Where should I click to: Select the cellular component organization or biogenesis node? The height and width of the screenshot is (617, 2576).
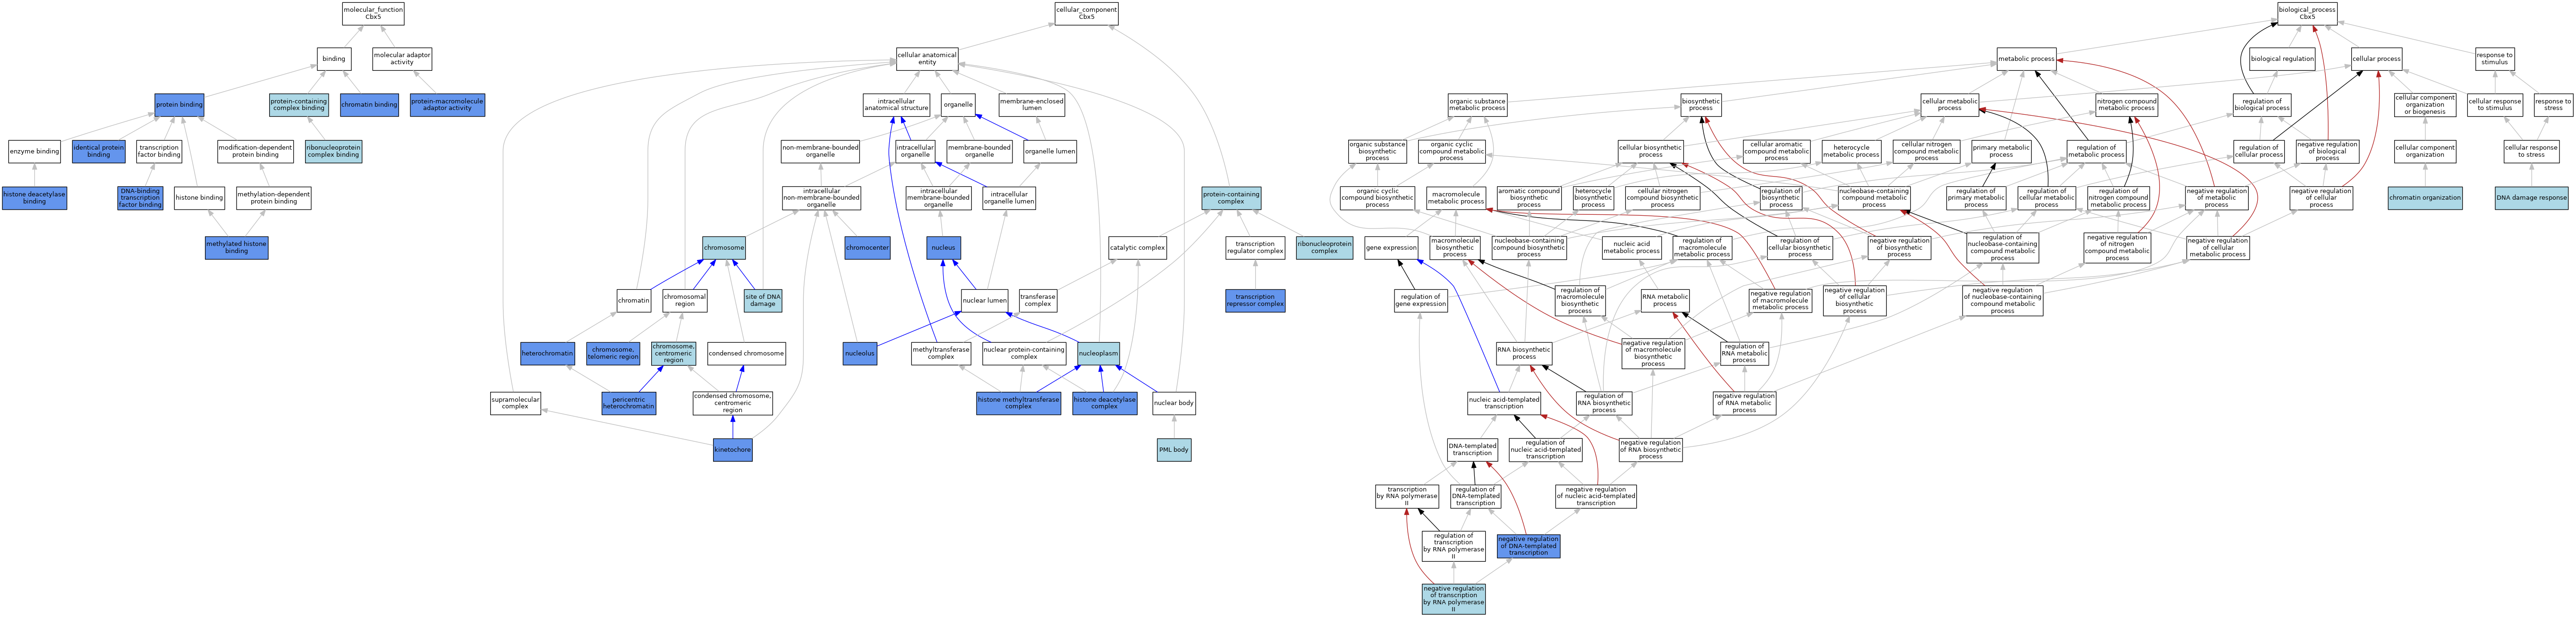coord(2425,105)
